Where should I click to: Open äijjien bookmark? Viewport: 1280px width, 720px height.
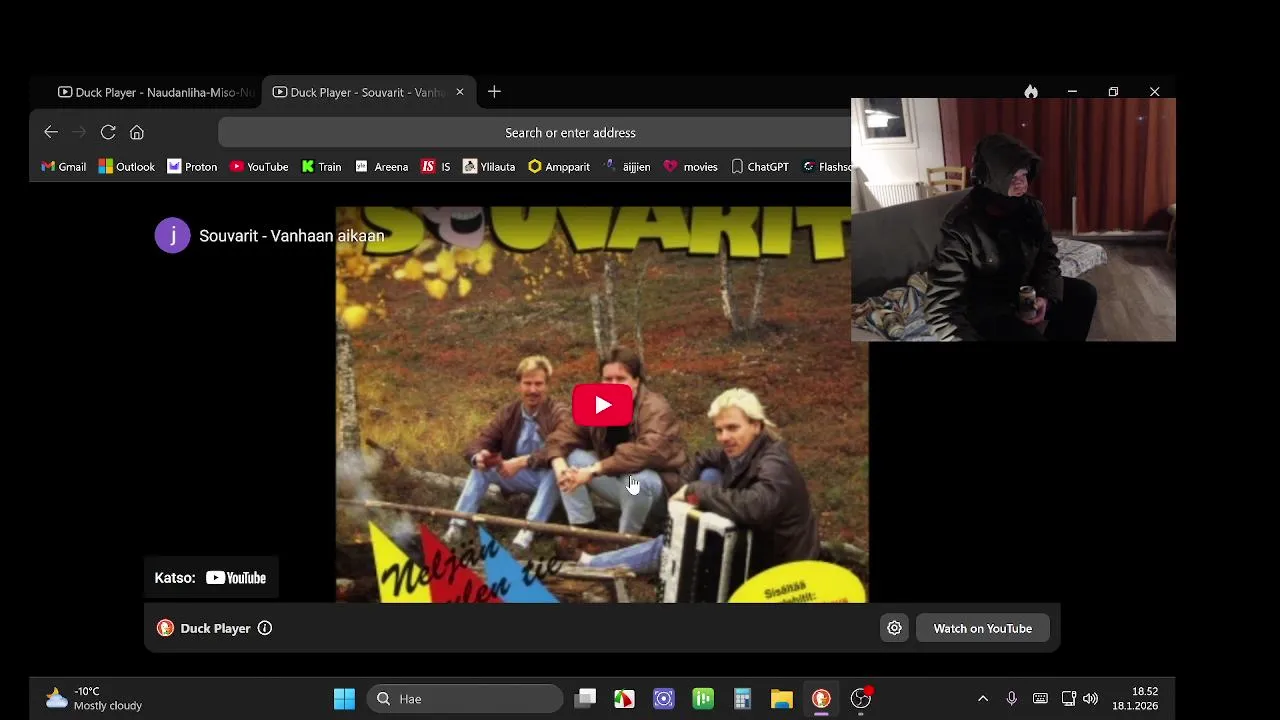click(x=627, y=167)
